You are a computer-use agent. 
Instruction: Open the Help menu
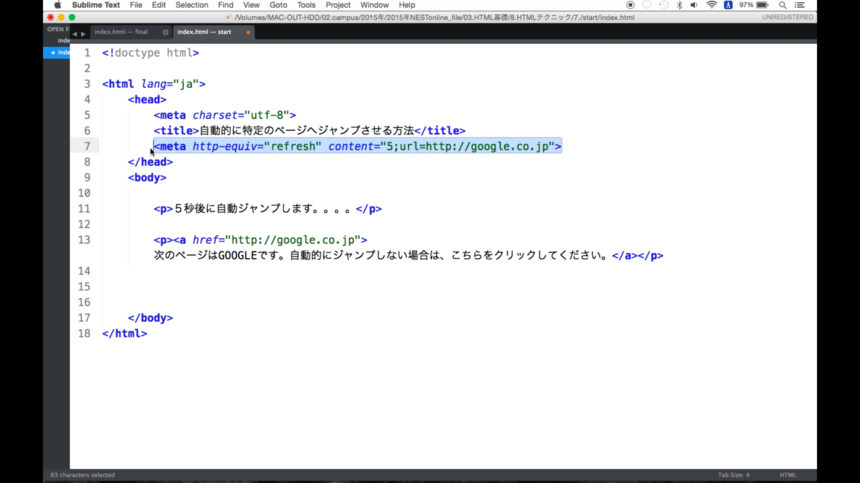406,5
